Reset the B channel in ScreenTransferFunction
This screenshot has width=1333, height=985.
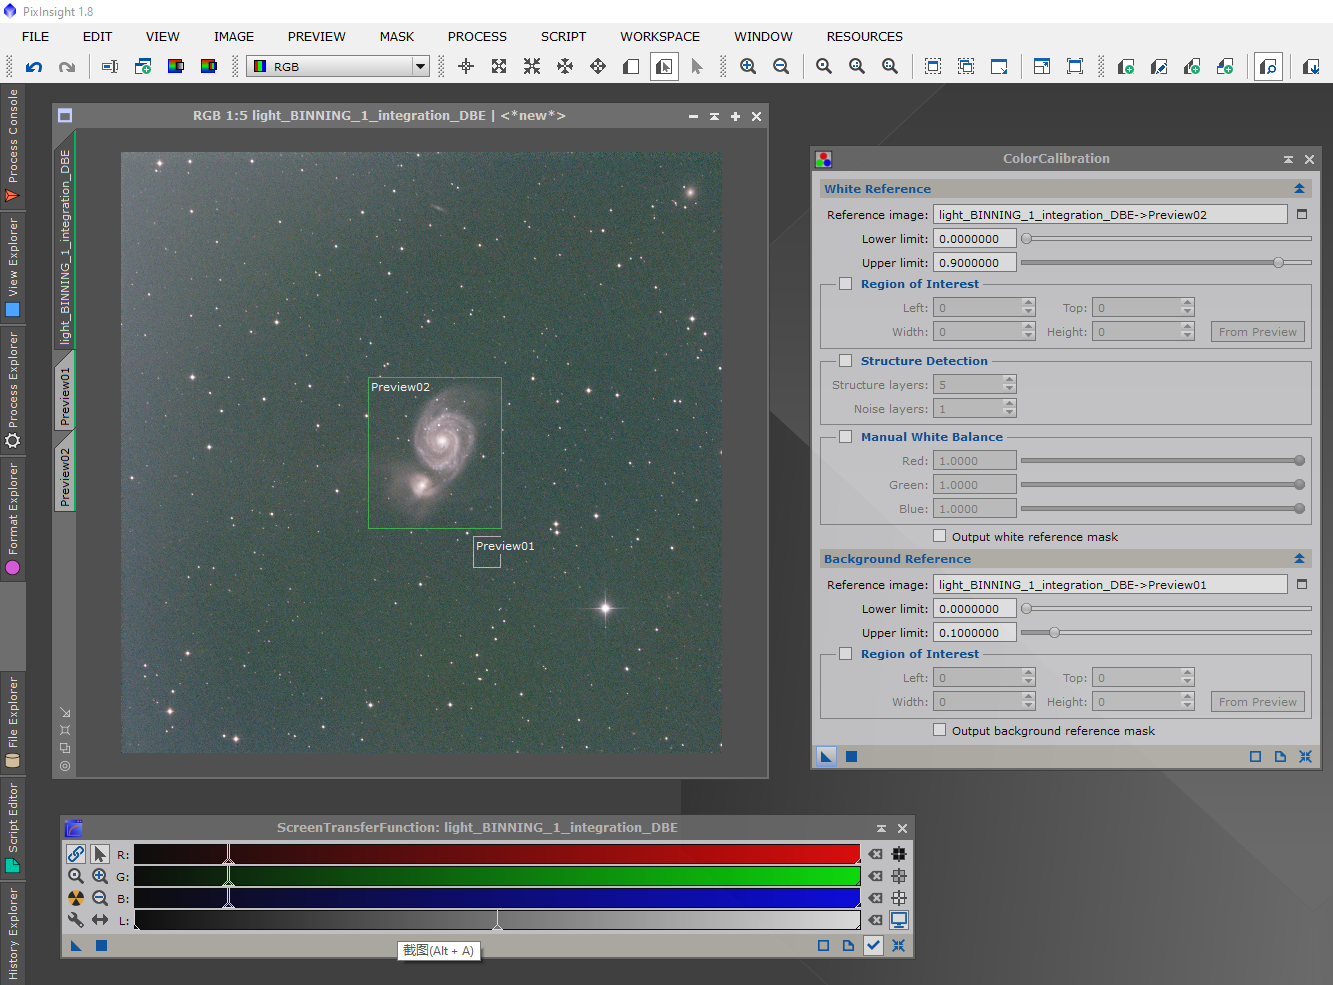[x=876, y=898]
